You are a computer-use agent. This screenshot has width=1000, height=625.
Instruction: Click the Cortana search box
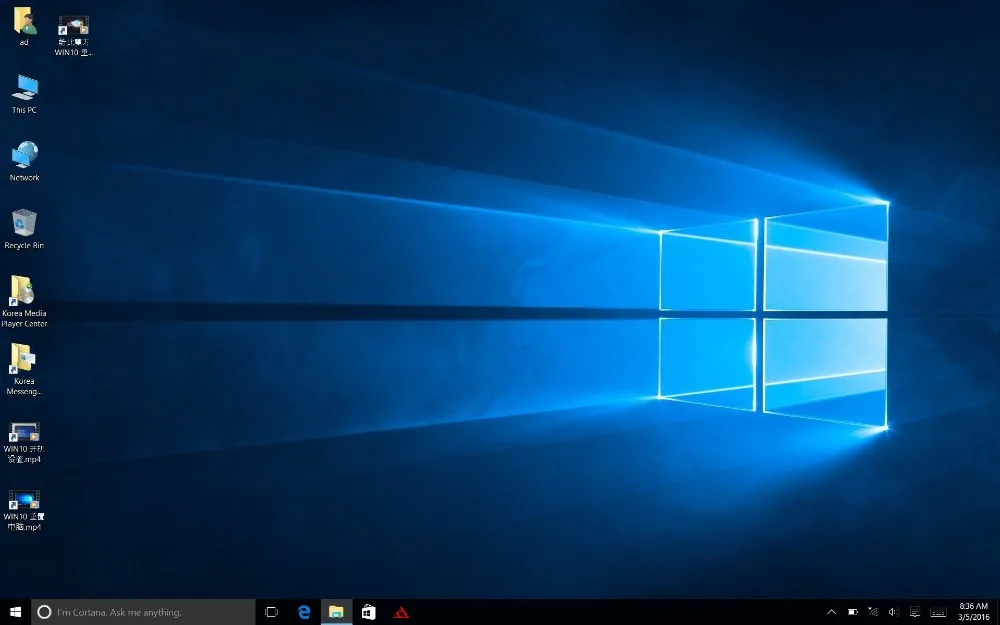click(143, 612)
